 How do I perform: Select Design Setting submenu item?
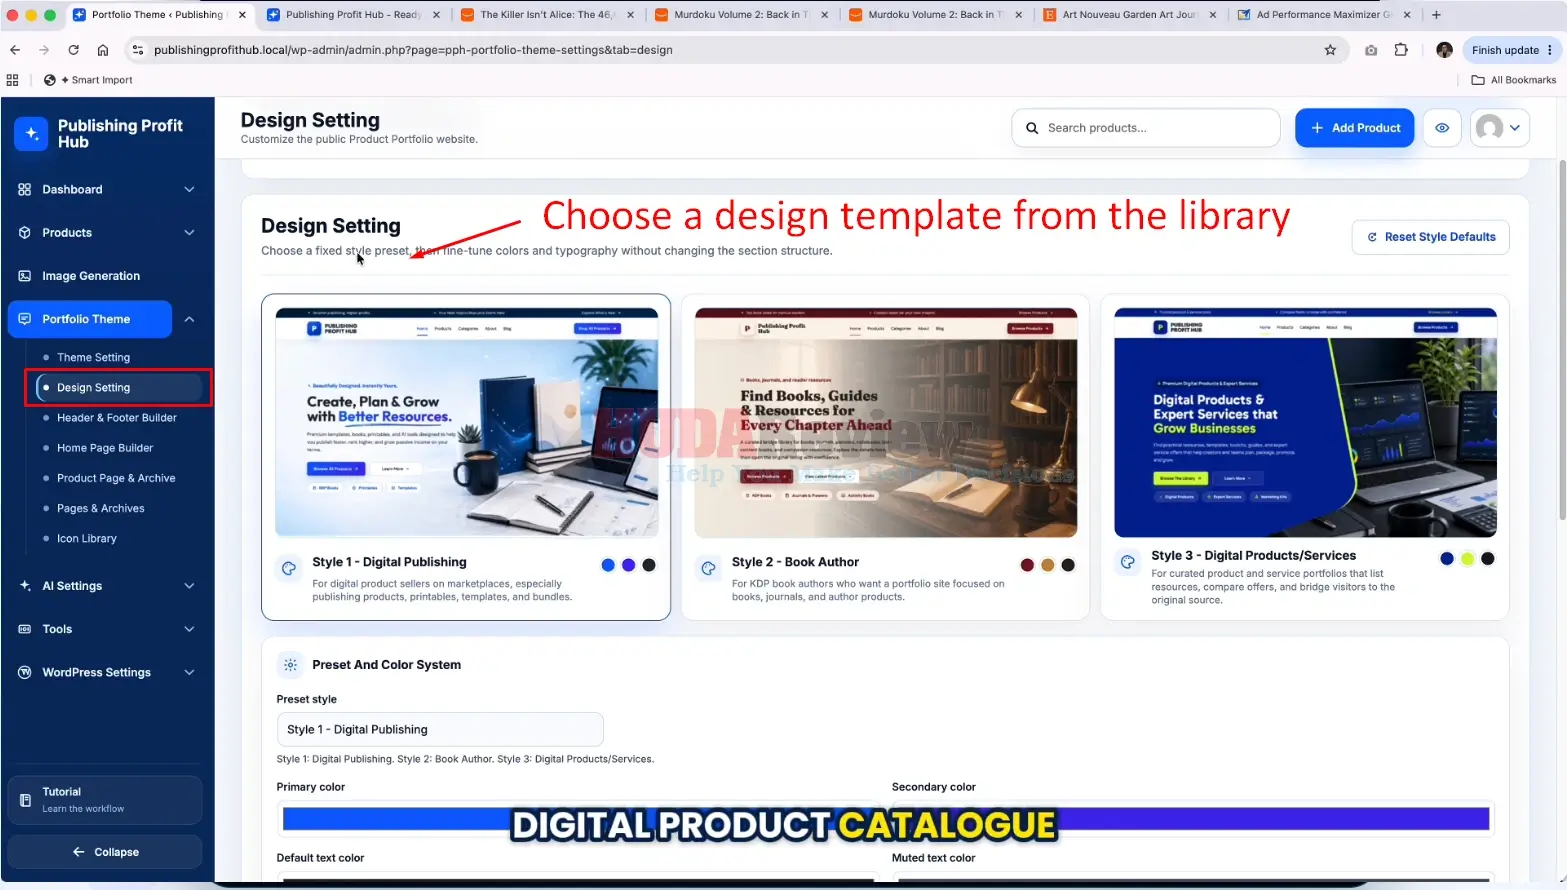[119, 387]
